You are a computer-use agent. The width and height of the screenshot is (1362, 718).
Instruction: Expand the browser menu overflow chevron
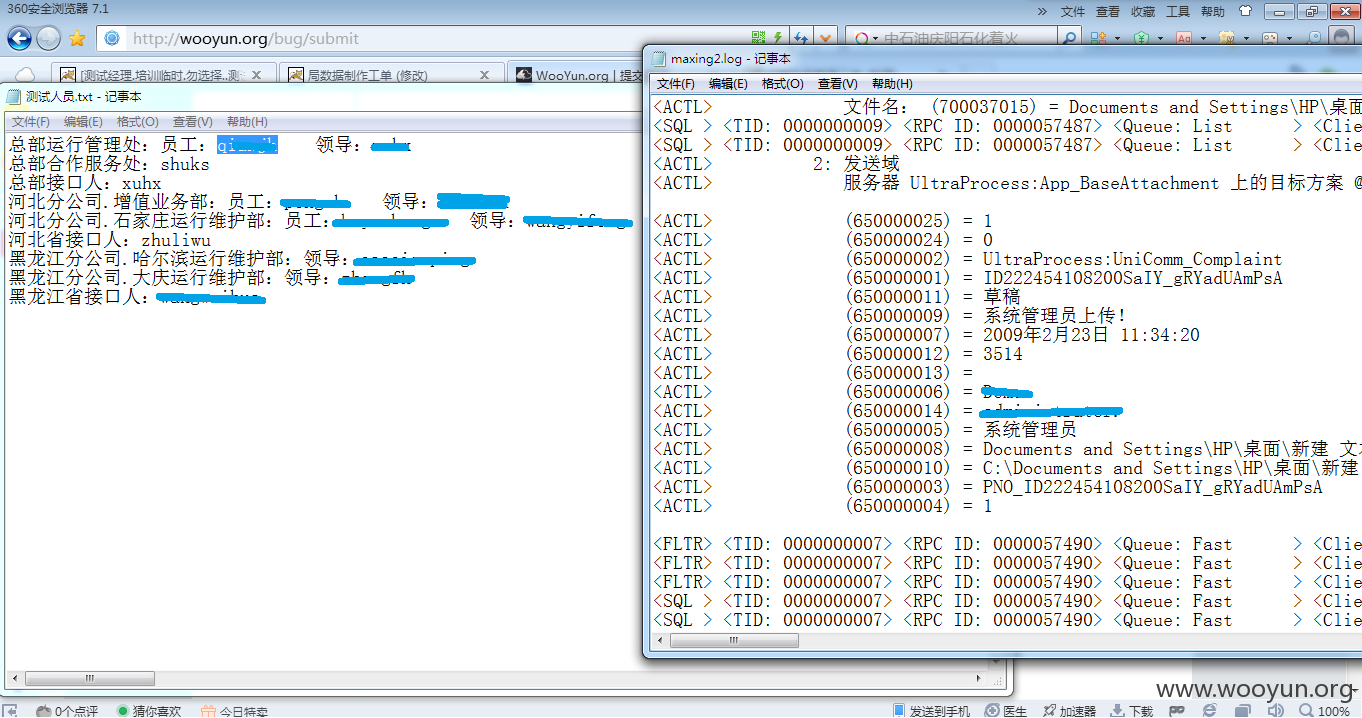1042,12
